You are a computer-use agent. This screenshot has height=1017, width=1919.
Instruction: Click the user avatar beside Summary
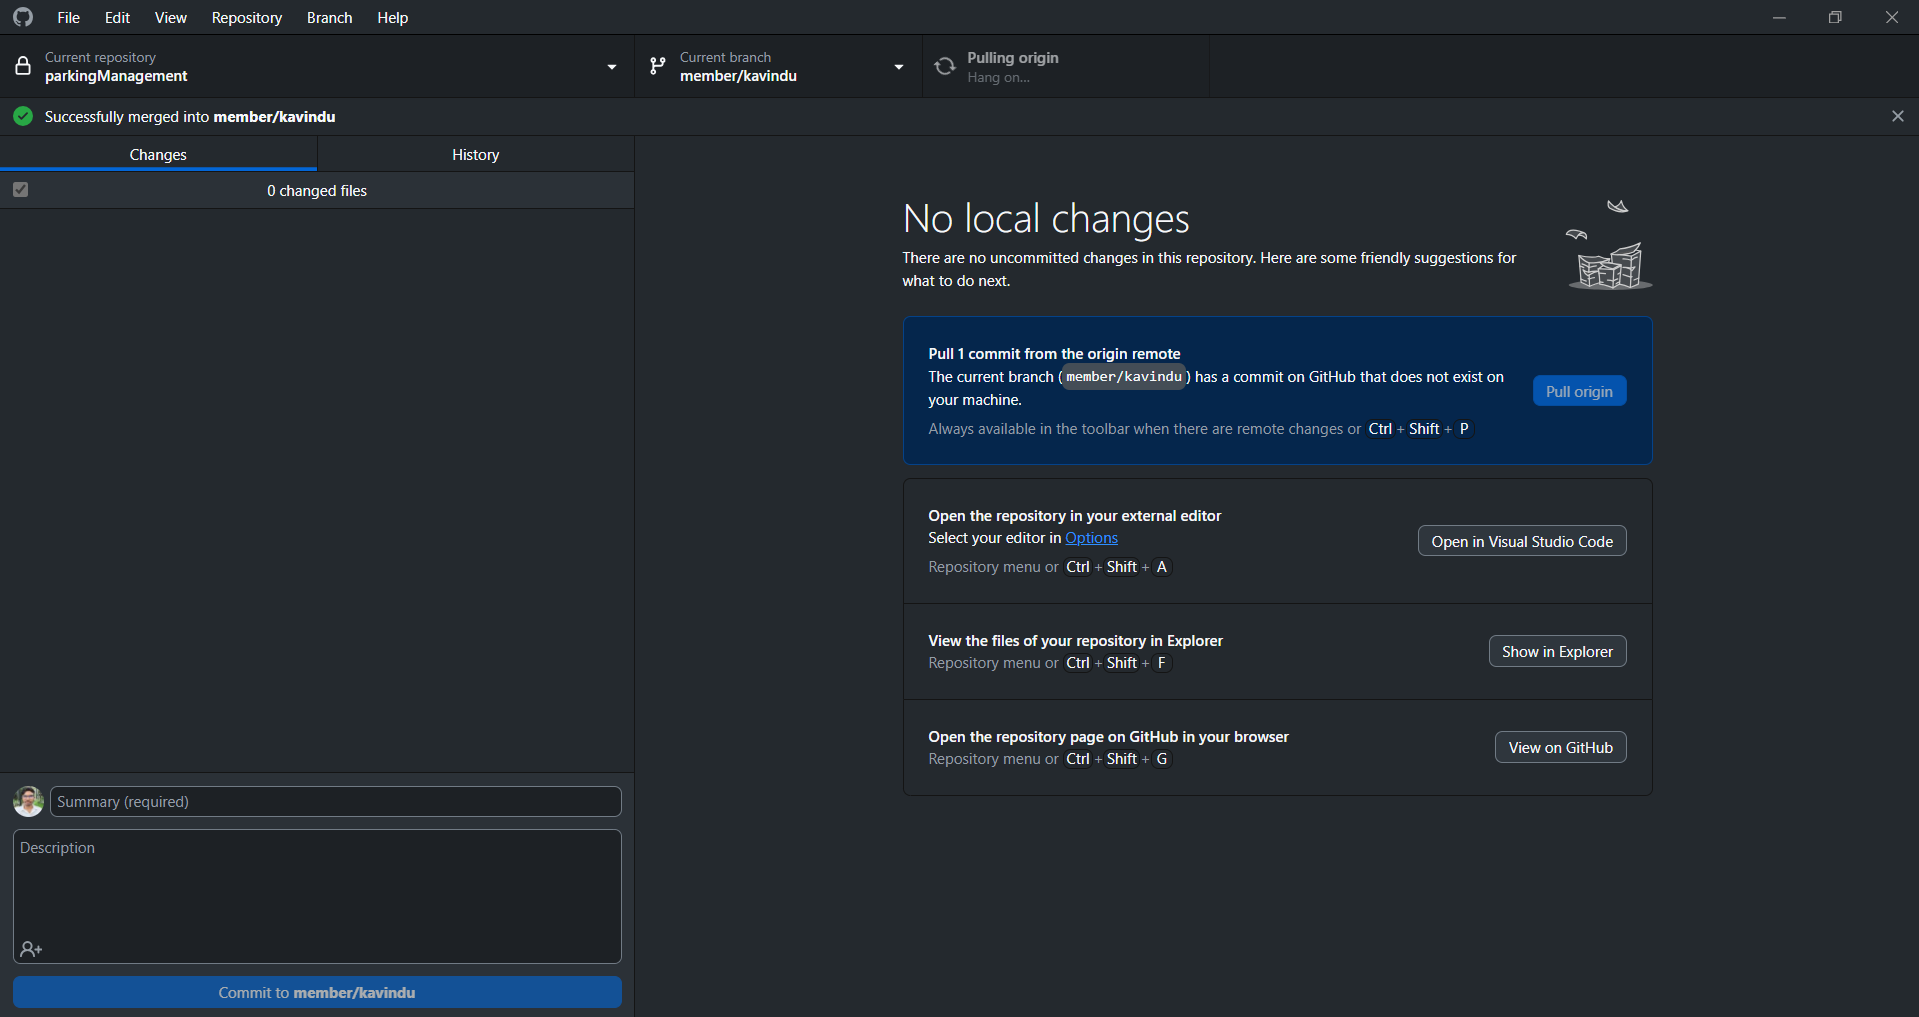[x=28, y=801]
